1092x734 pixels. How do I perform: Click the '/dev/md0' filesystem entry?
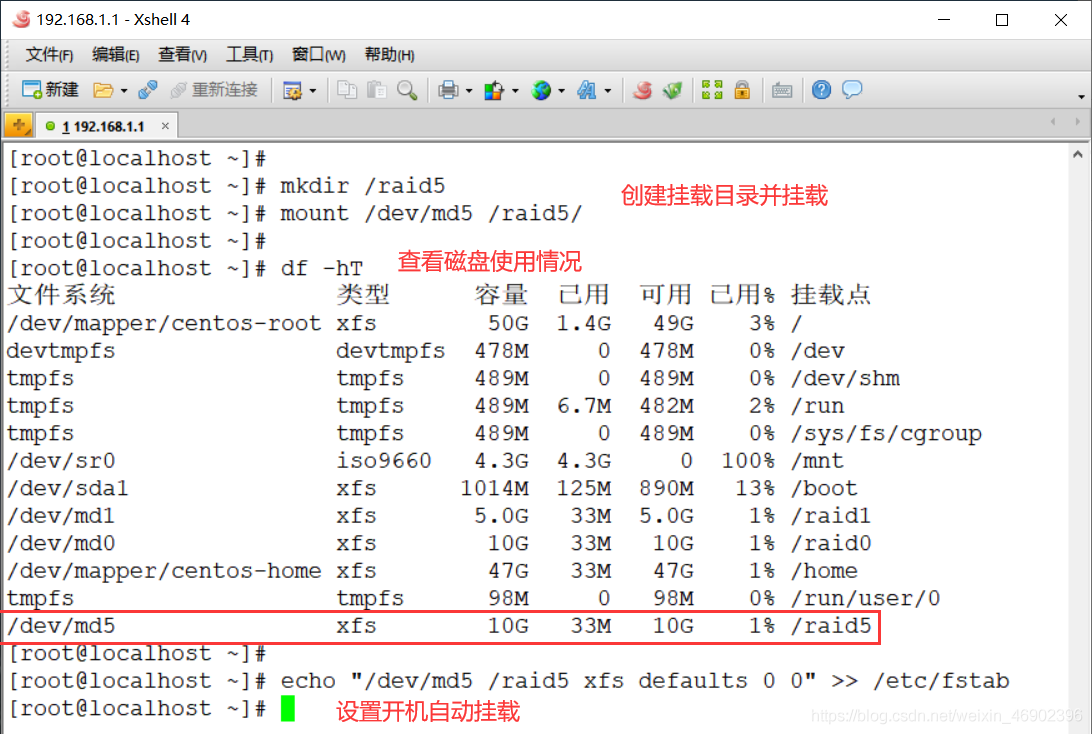tap(61, 543)
